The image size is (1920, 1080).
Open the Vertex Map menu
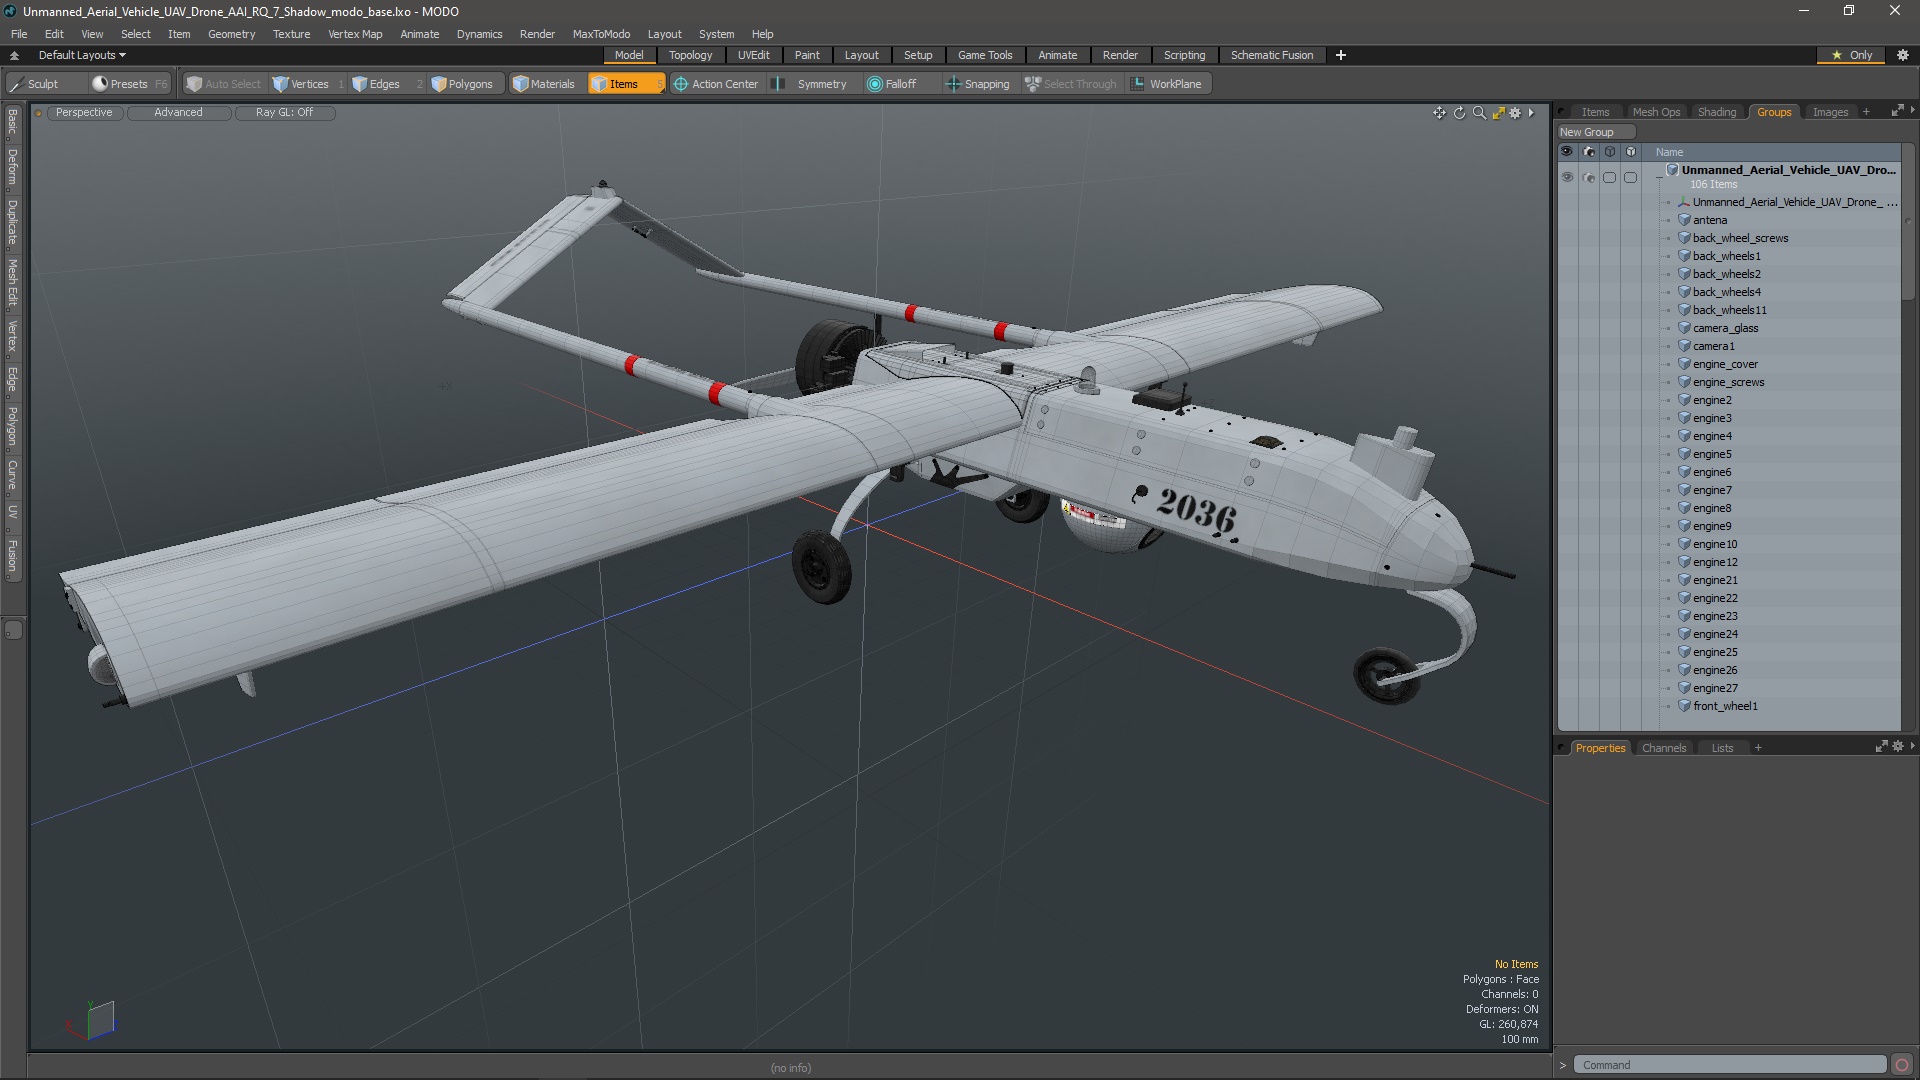355,34
